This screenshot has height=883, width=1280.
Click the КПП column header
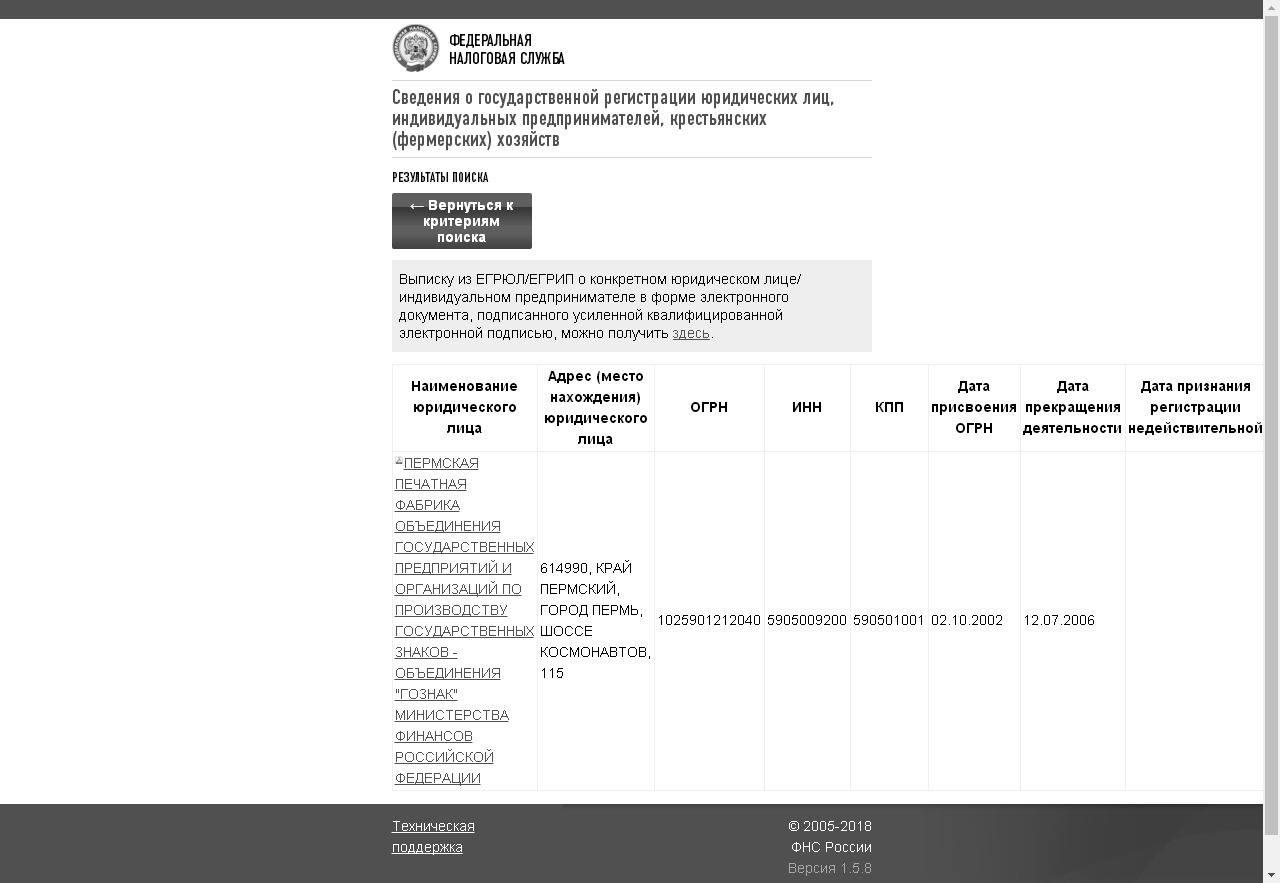click(x=889, y=407)
